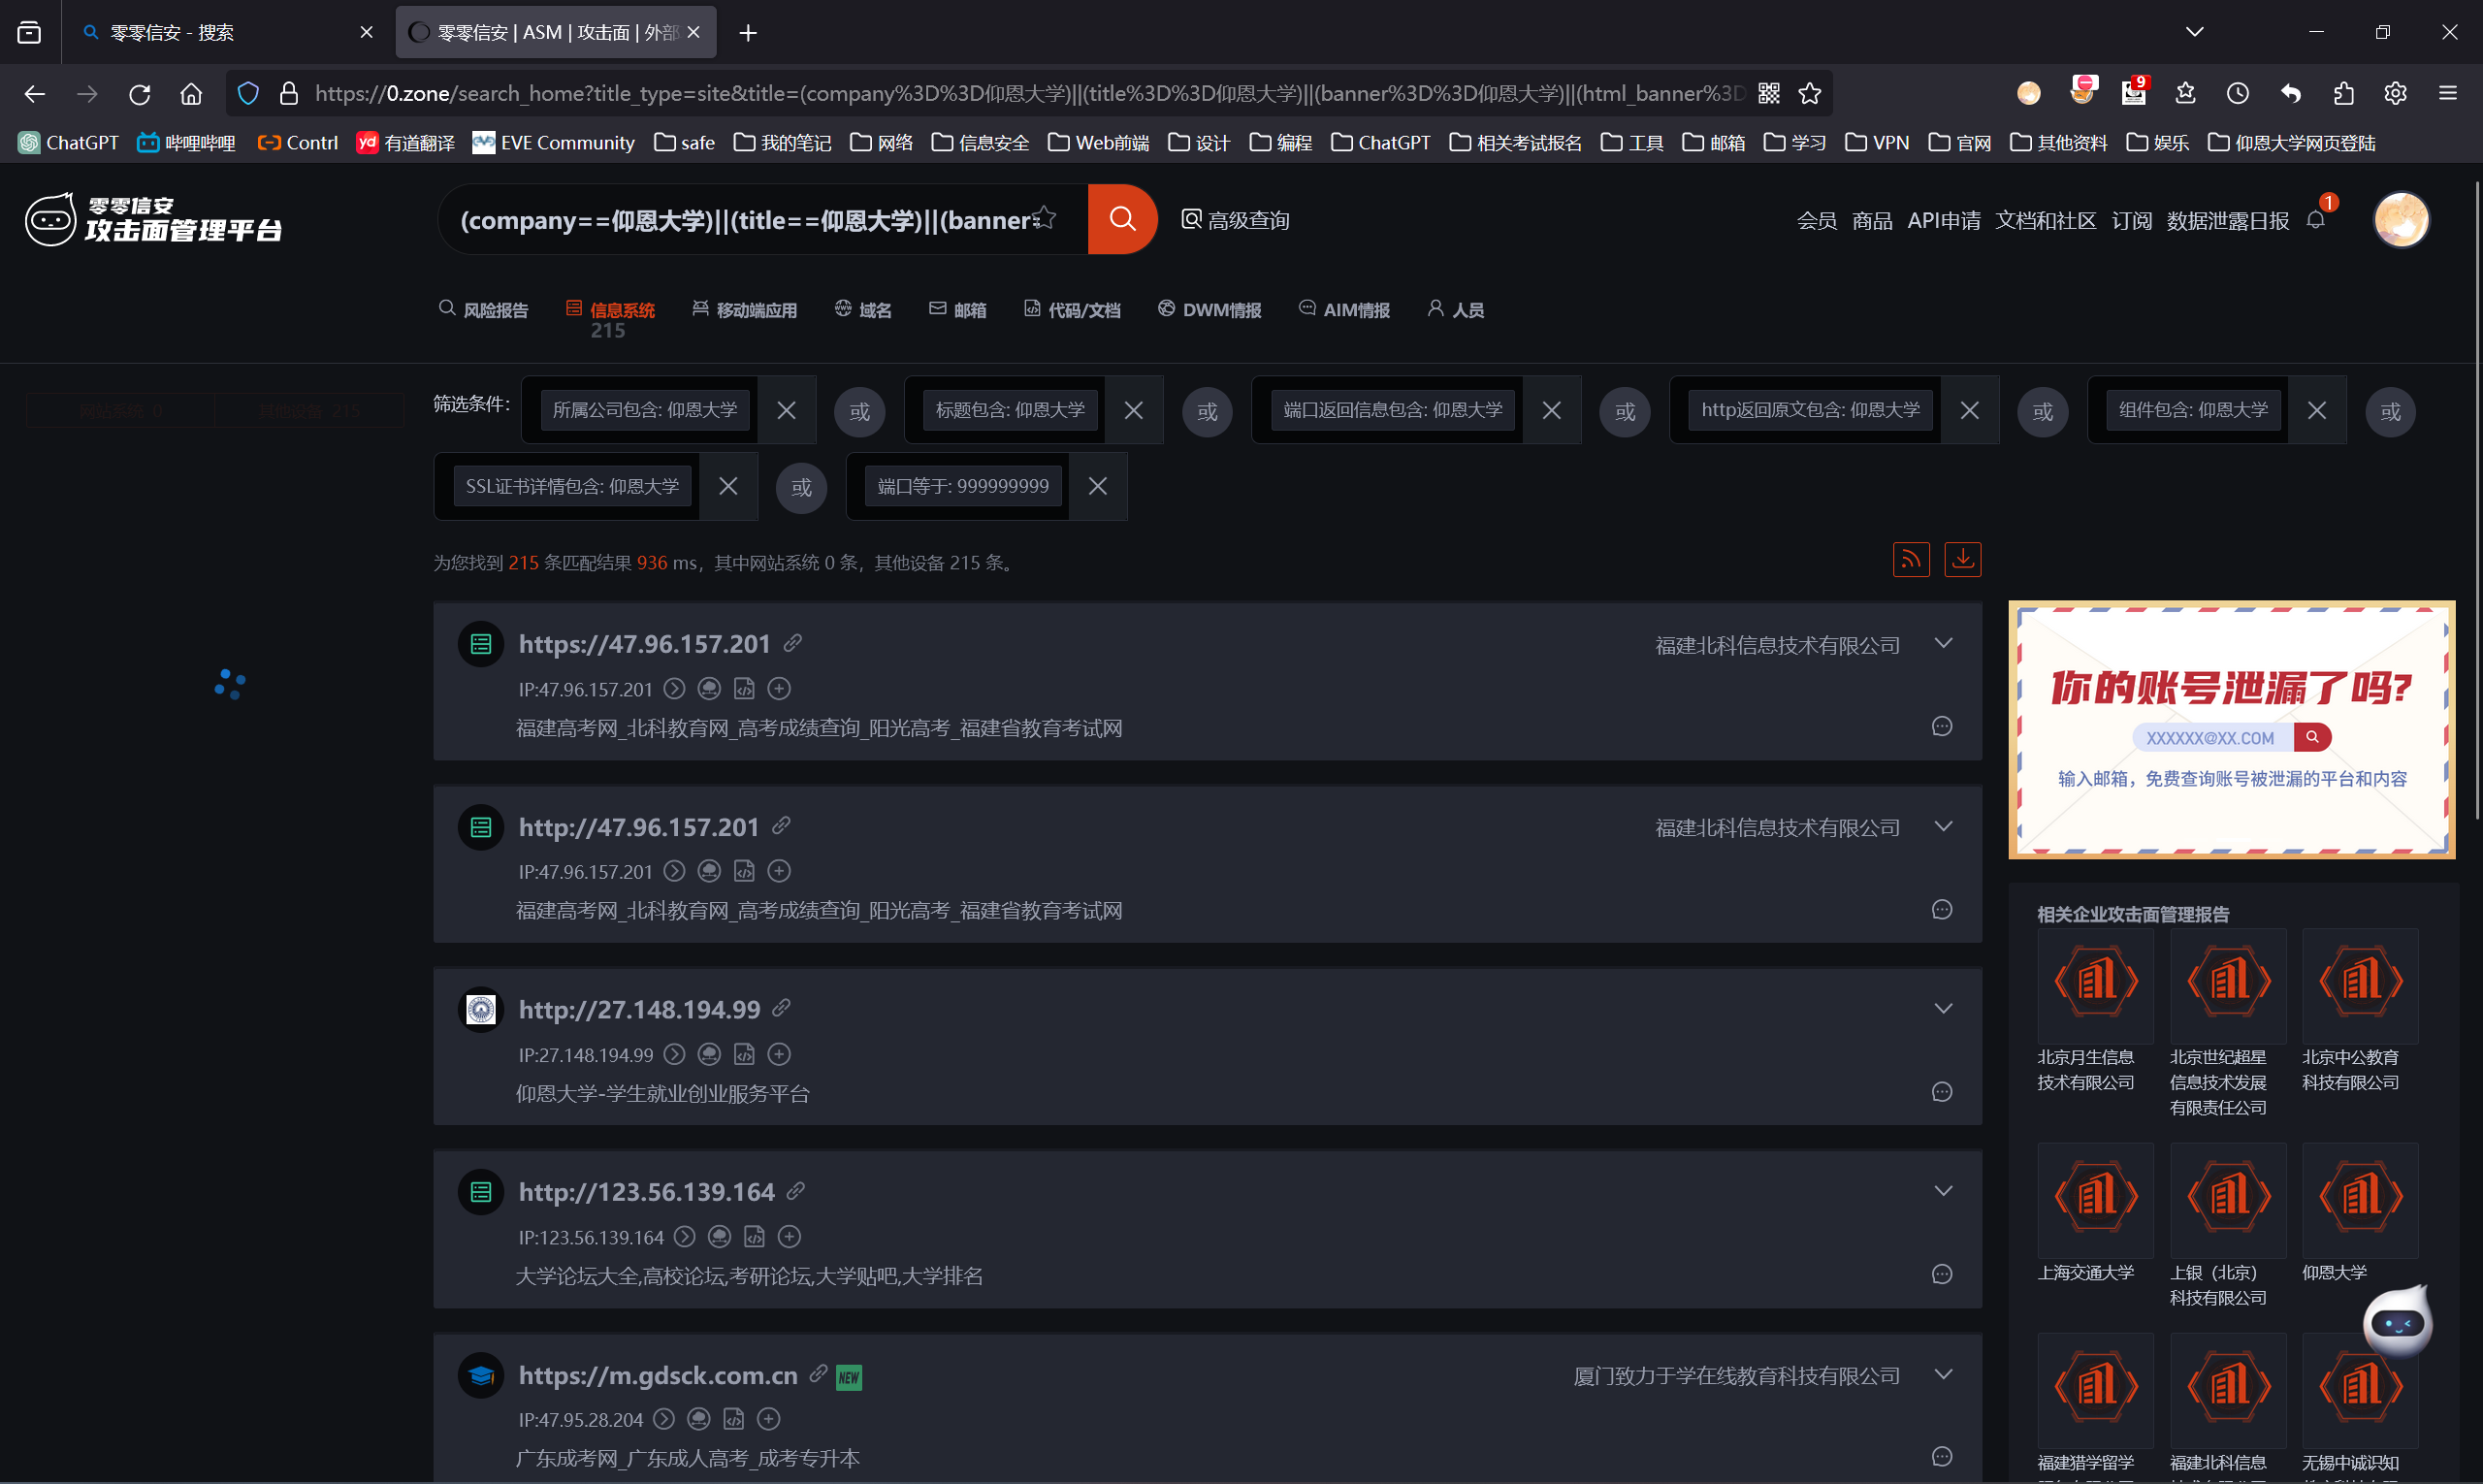
Task: Open the user avatar profile
Action: (x=2400, y=219)
